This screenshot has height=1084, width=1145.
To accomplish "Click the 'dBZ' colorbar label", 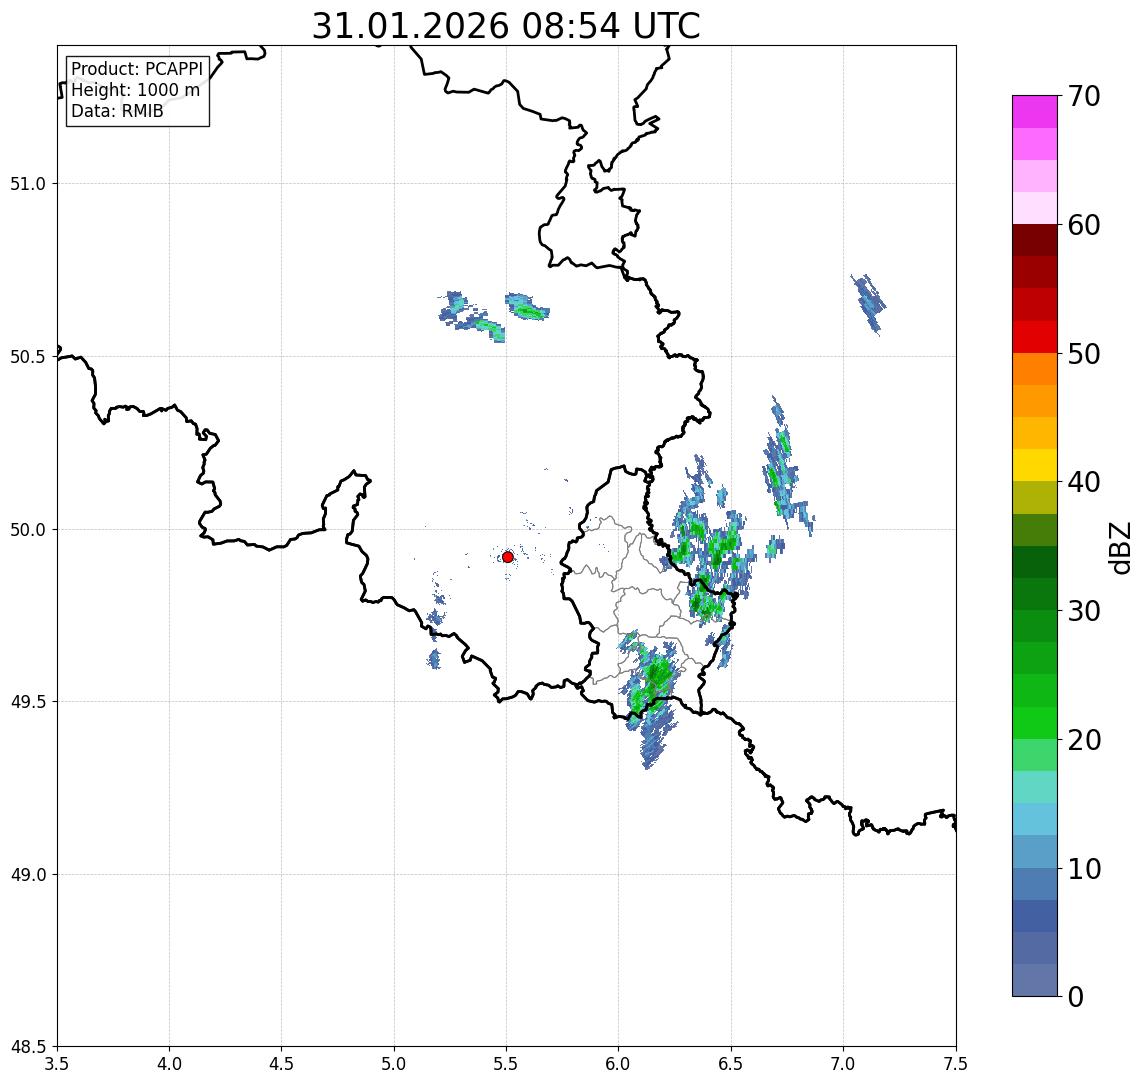I will (x=1119, y=547).
